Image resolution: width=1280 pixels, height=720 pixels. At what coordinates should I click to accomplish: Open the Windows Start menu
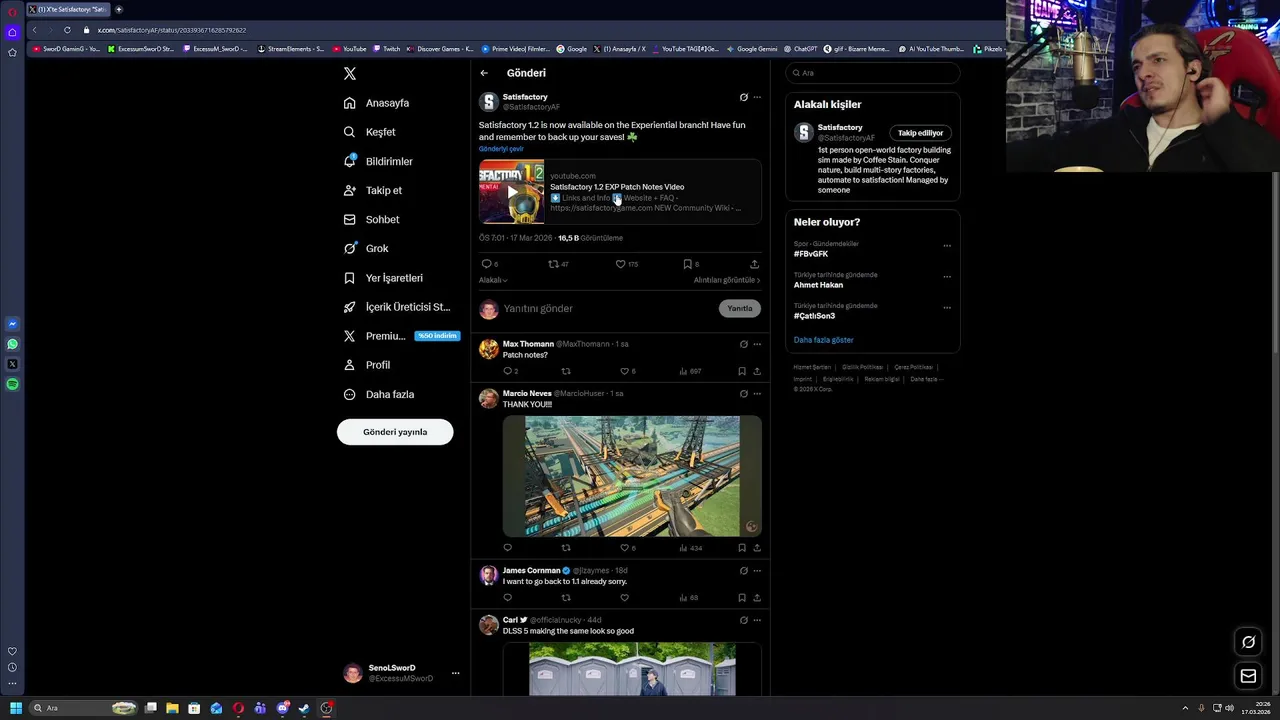15,708
